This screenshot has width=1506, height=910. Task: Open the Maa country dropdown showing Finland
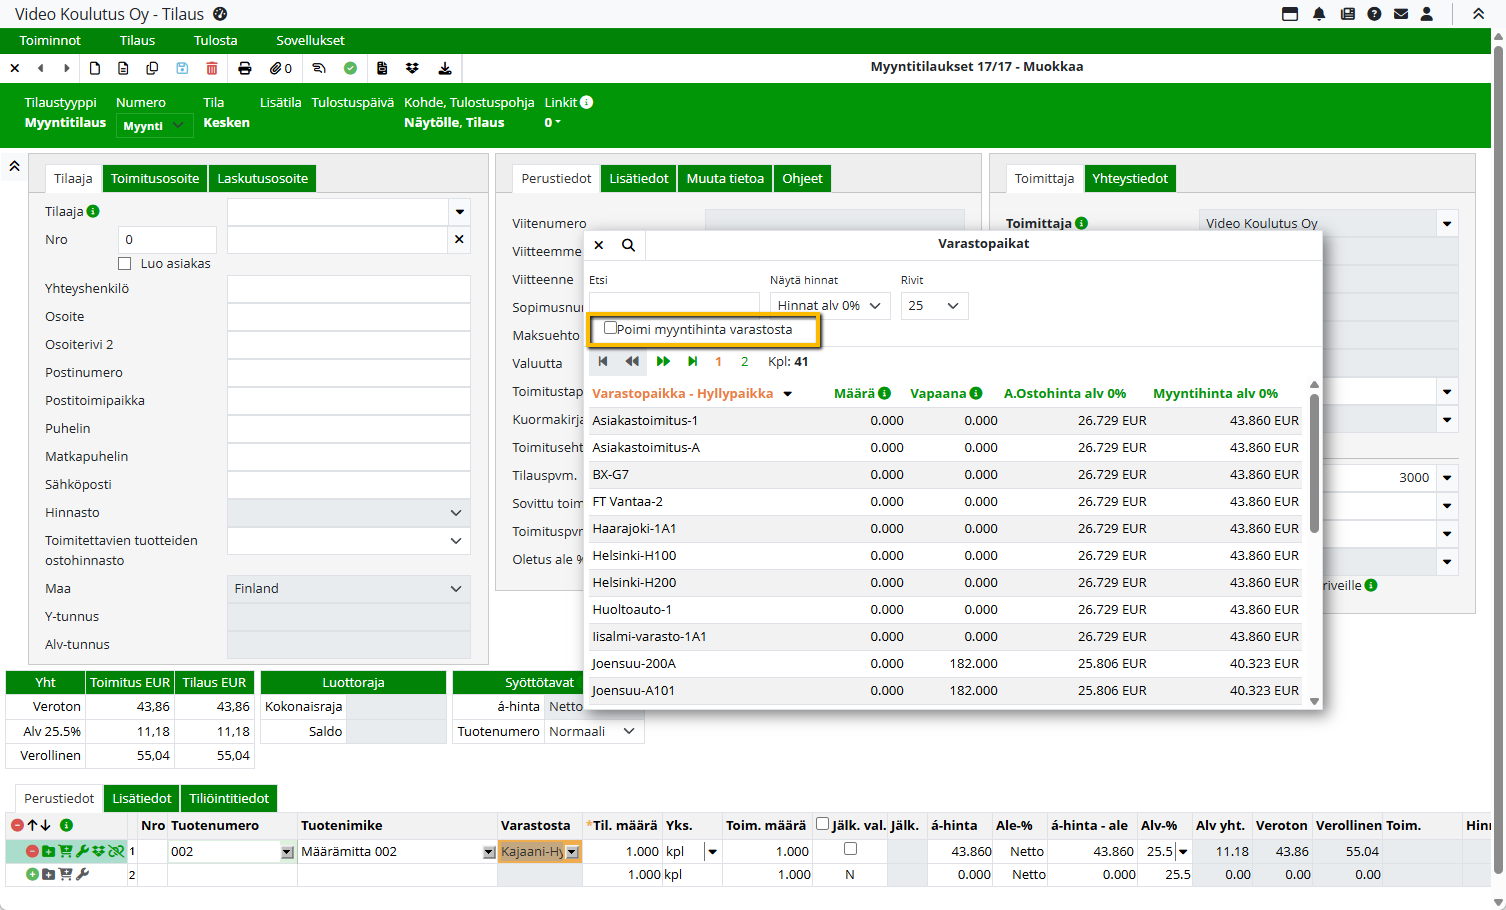348,589
